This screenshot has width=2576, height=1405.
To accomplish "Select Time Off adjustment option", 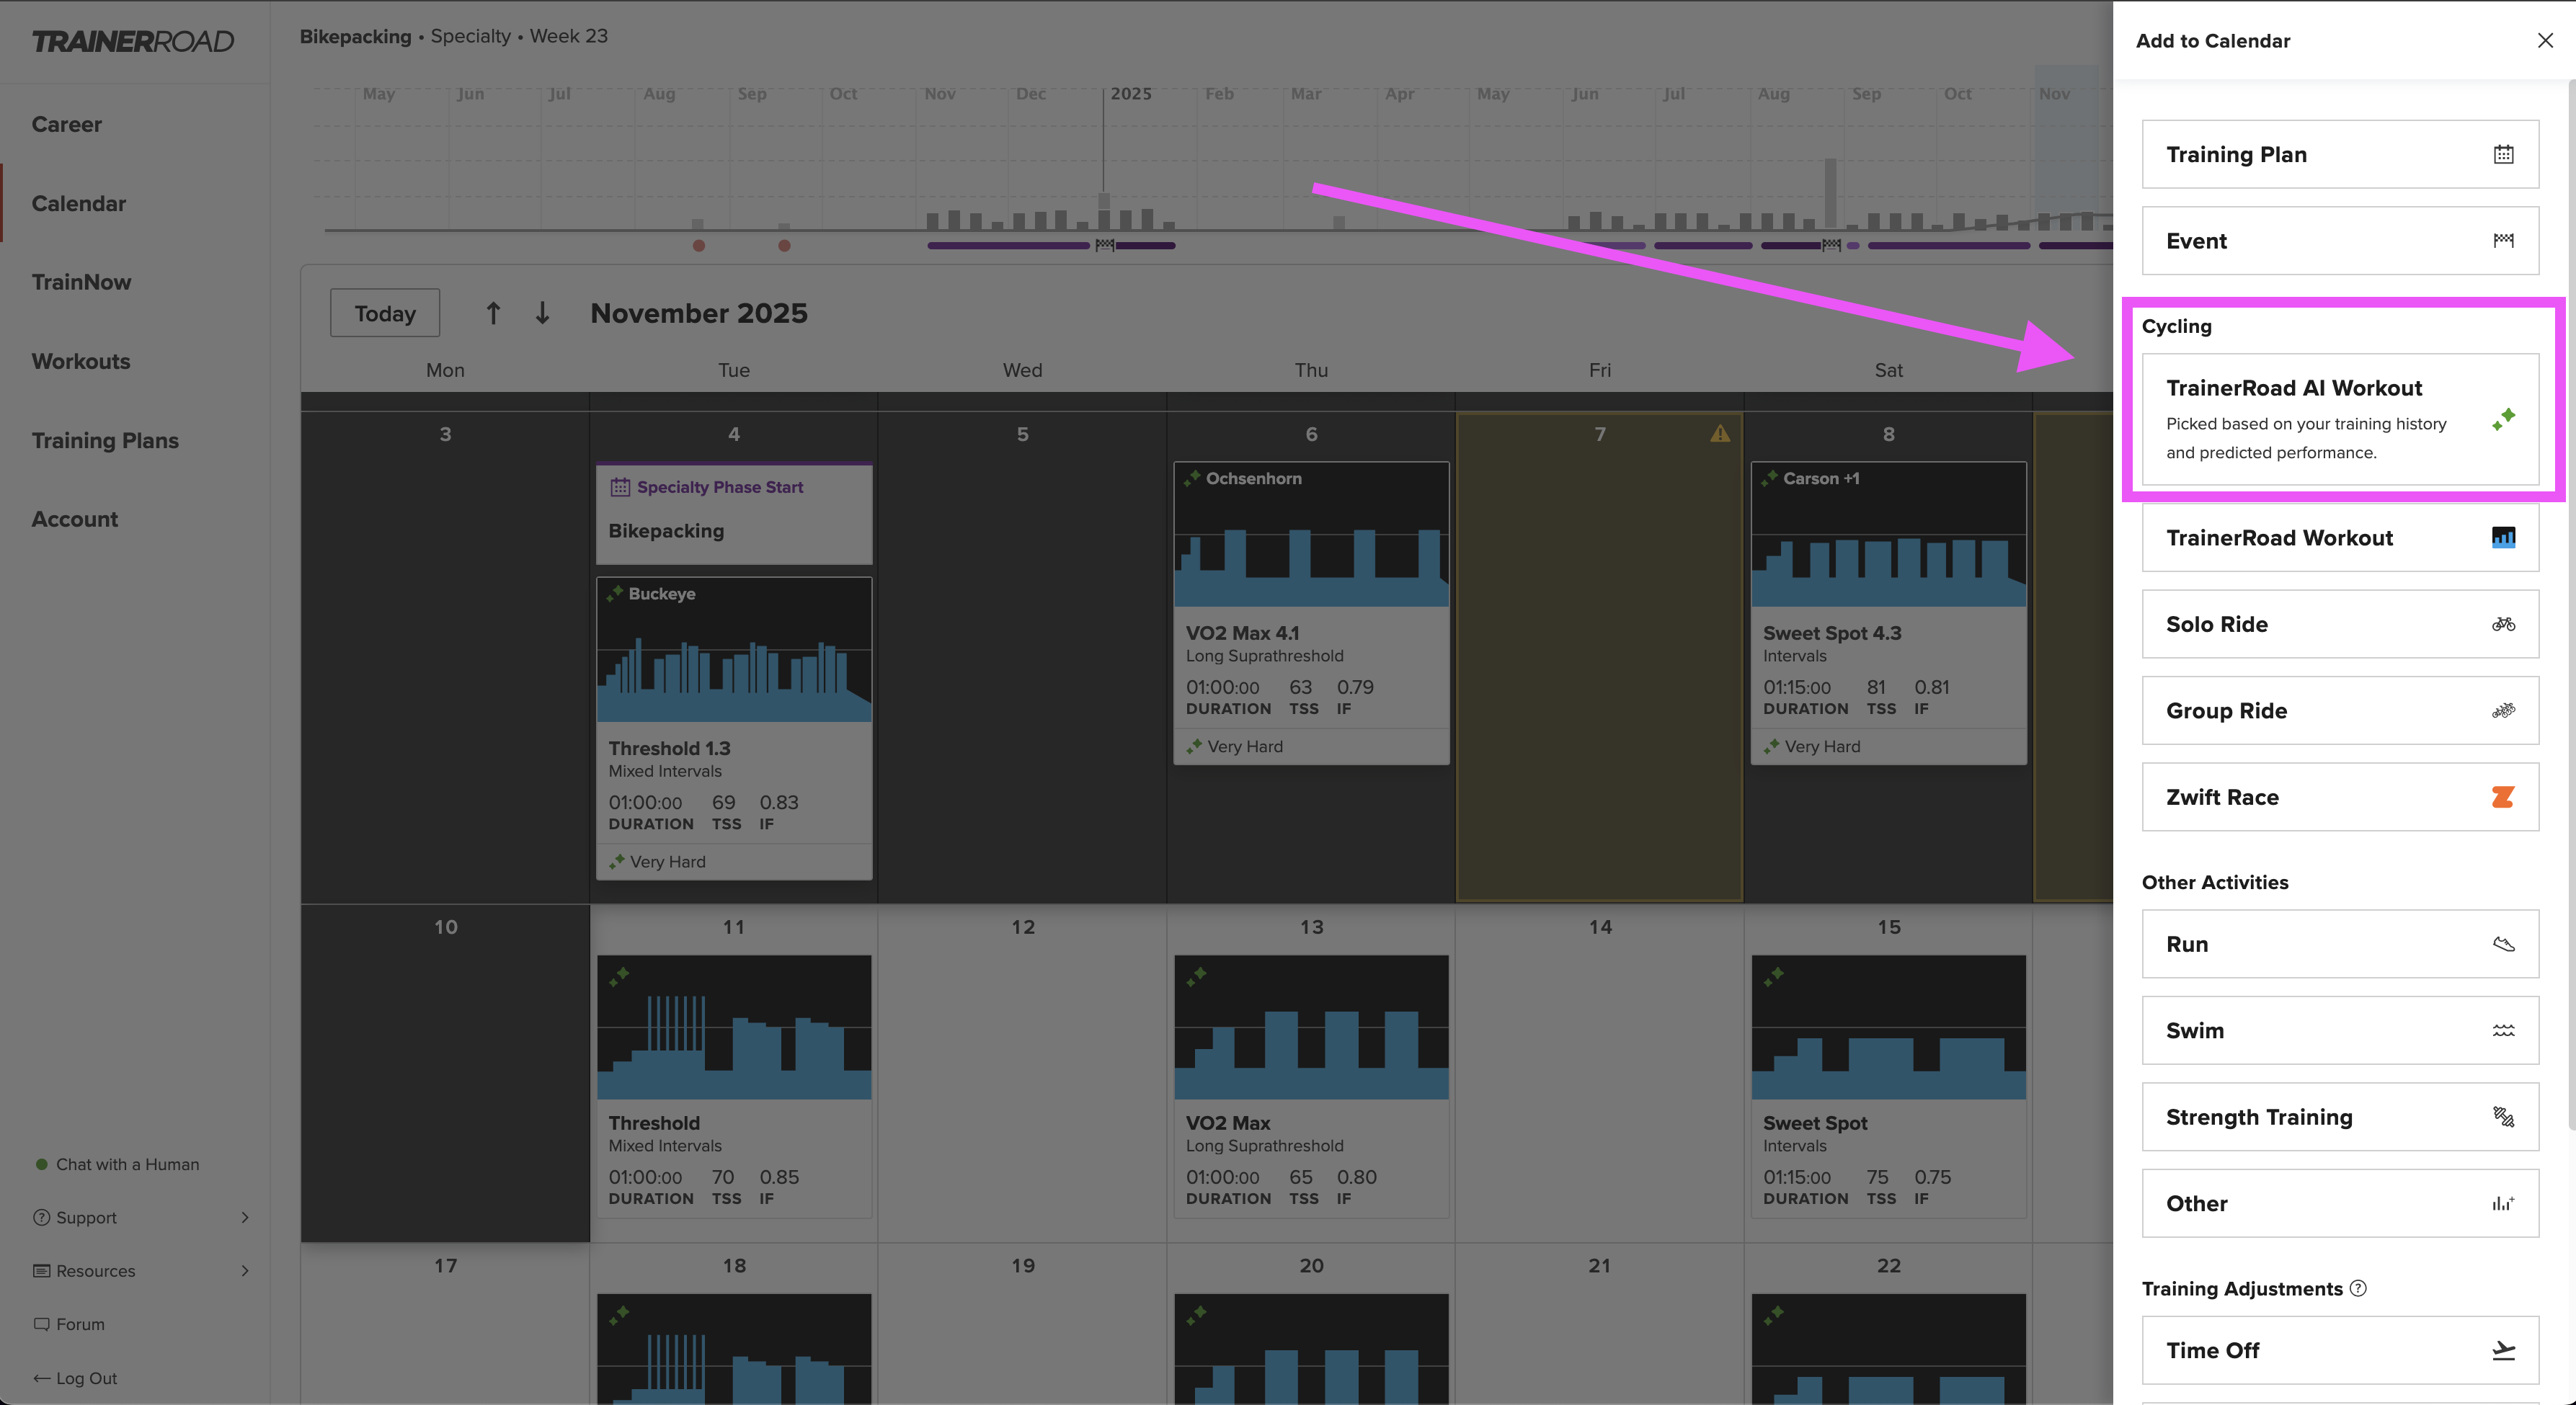I will 2340,1350.
